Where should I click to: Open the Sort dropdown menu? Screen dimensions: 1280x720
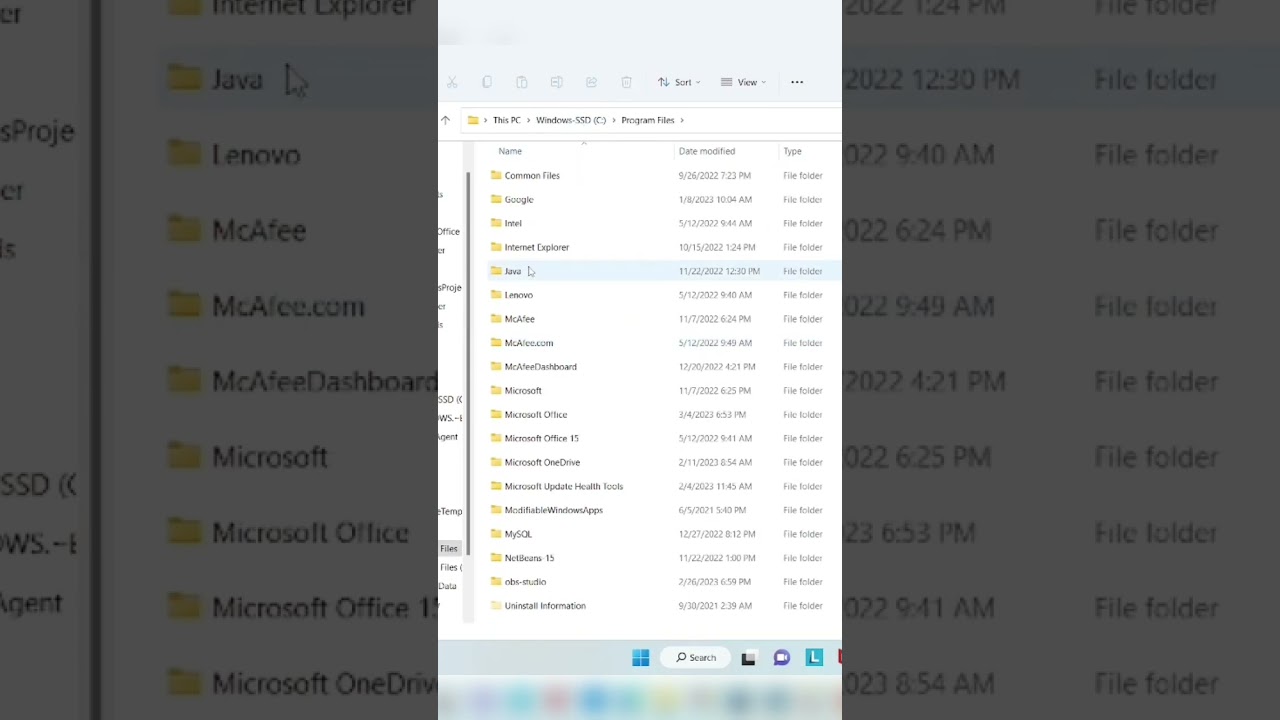[679, 82]
